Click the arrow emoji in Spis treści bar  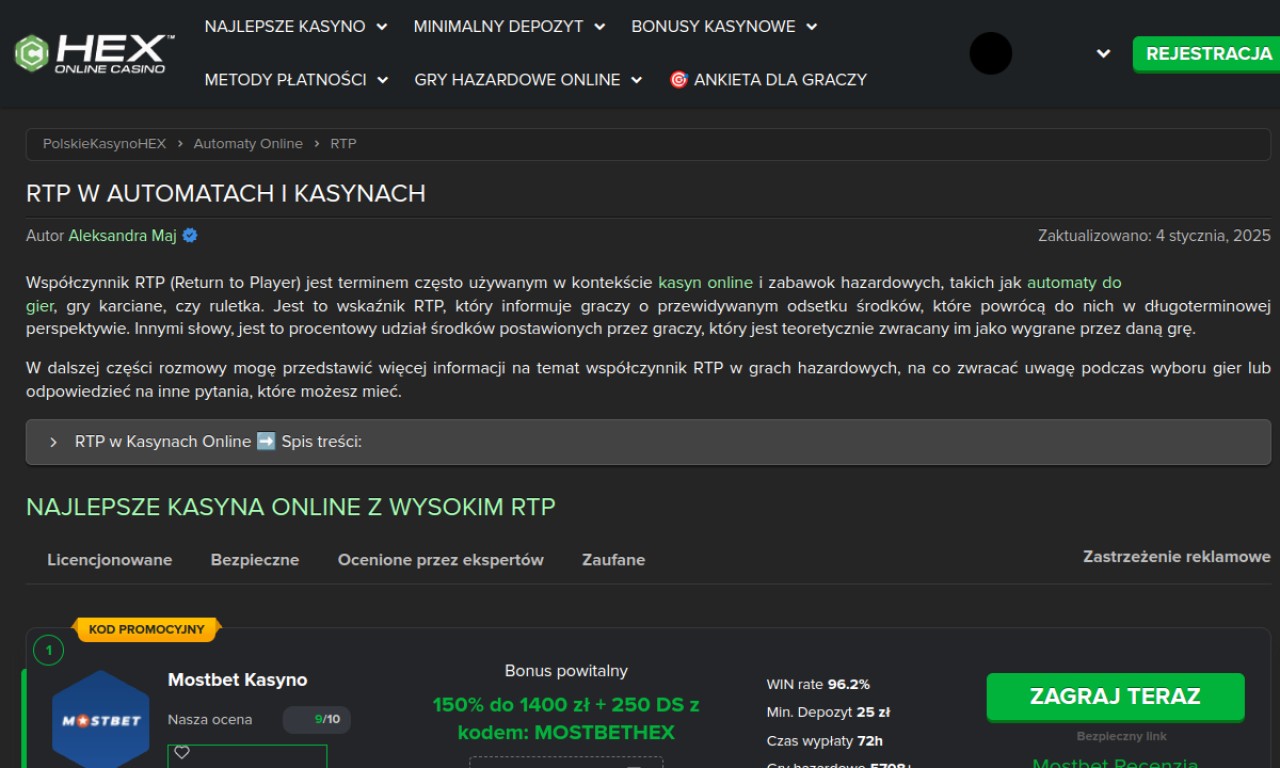(x=266, y=441)
